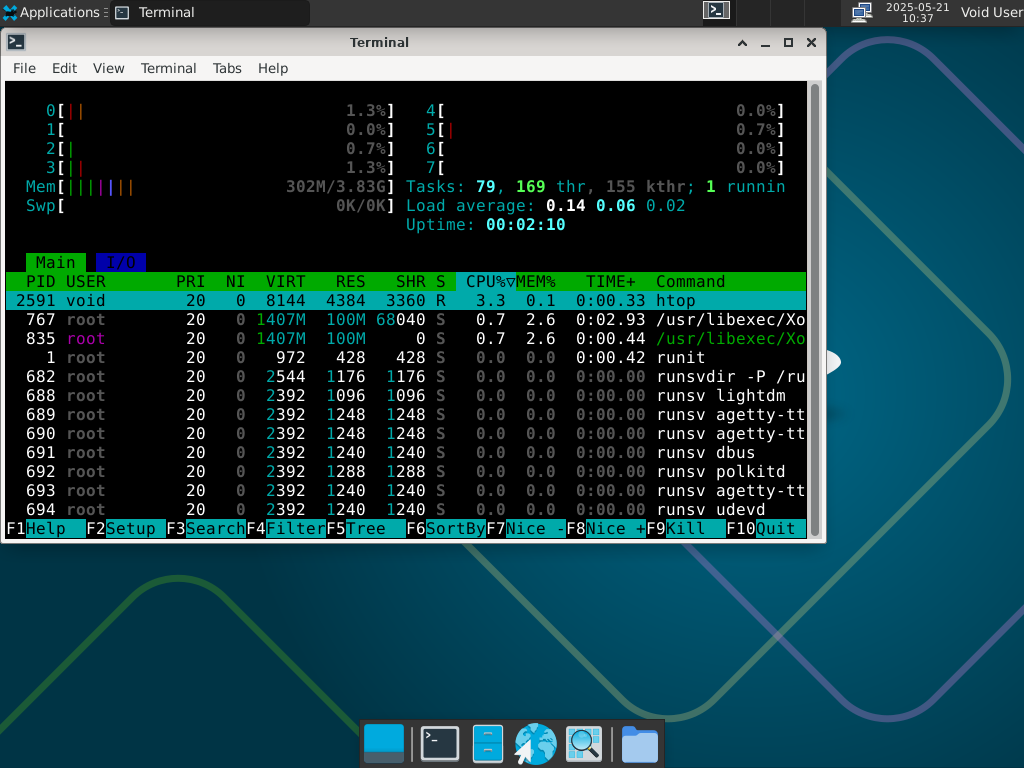Click the Void User menu
Screen dimensions: 1024x768
[x=991, y=12]
